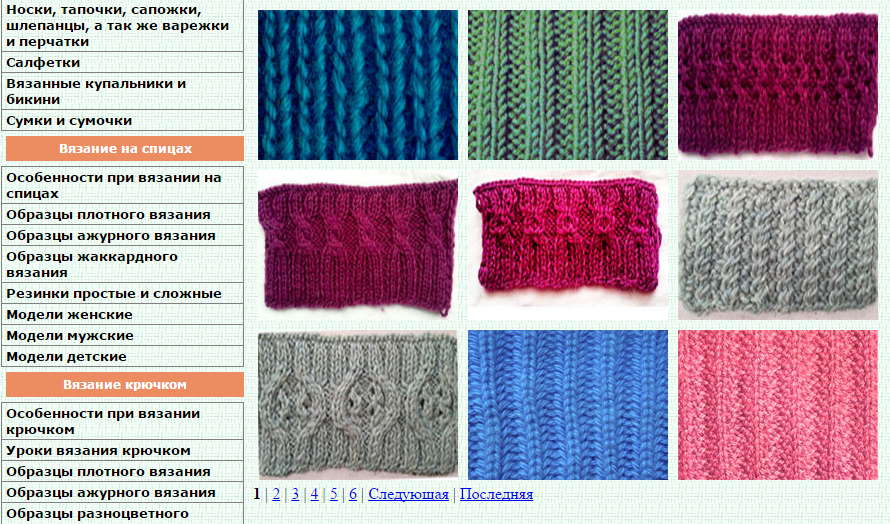The image size is (890, 524).
Task: Open the dark magenta openwork rib sample
Action: [778, 85]
